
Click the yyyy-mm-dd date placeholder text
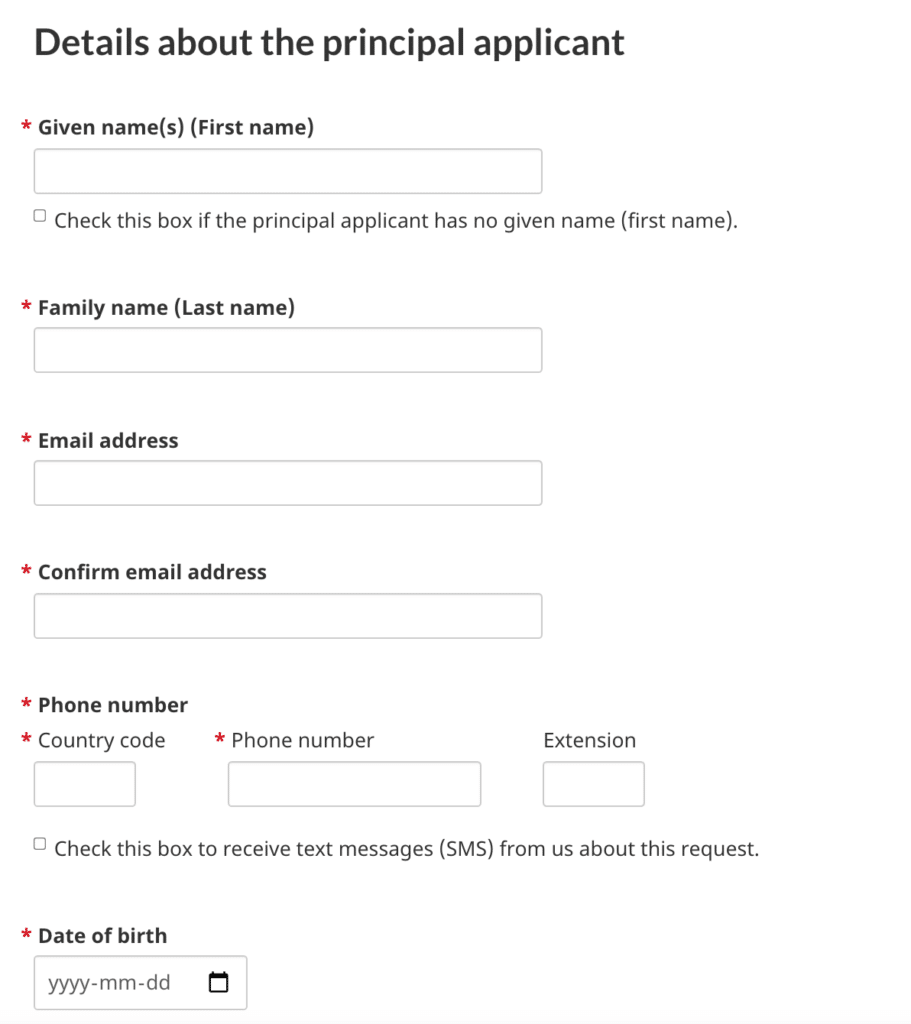pos(109,983)
